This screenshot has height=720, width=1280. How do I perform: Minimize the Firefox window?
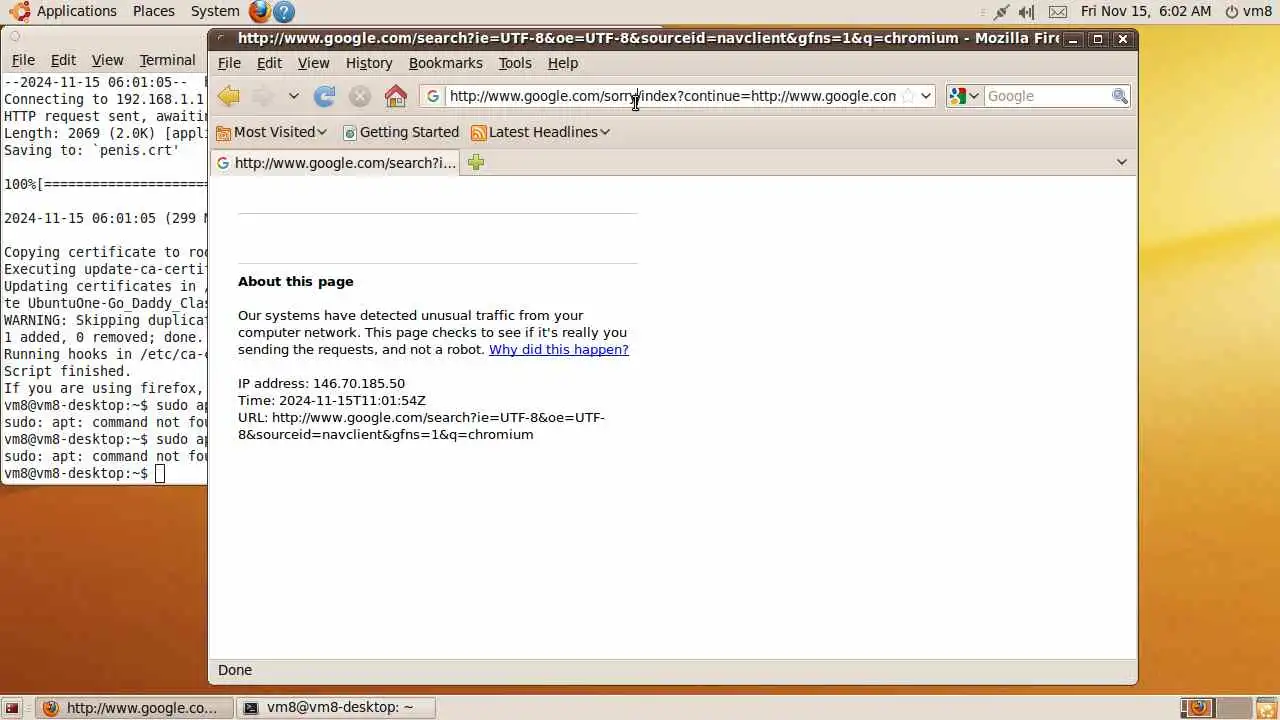pos(1073,39)
